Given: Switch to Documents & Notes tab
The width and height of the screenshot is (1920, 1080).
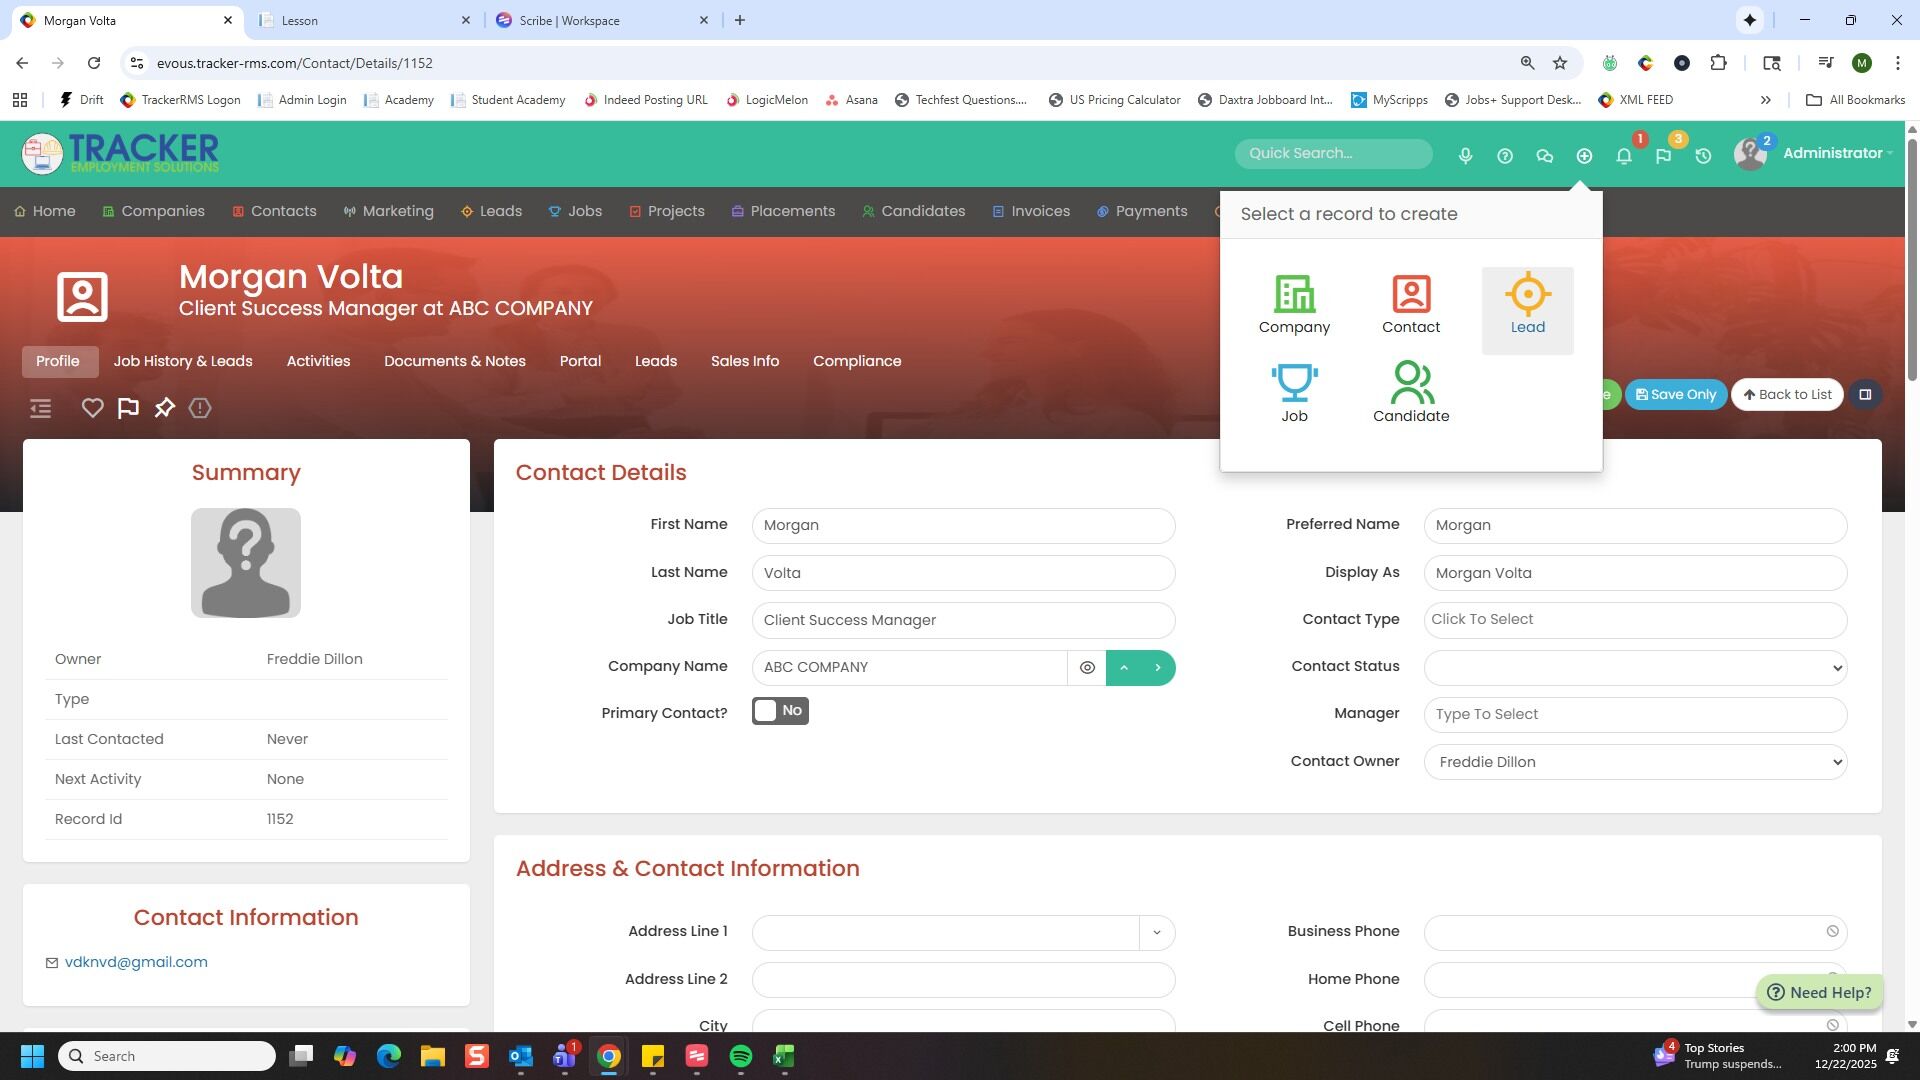Looking at the screenshot, I should (x=454, y=361).
